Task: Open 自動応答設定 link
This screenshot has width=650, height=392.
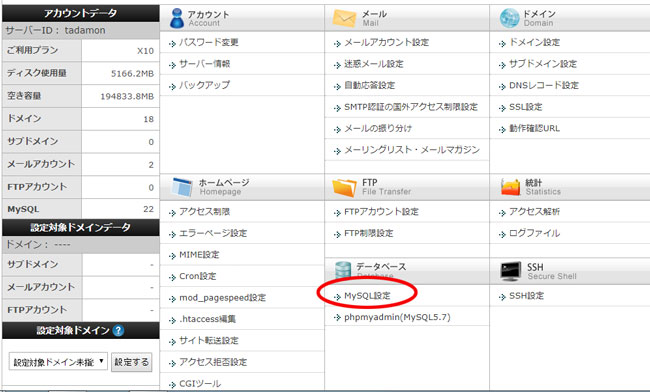Action: (369, 85)
